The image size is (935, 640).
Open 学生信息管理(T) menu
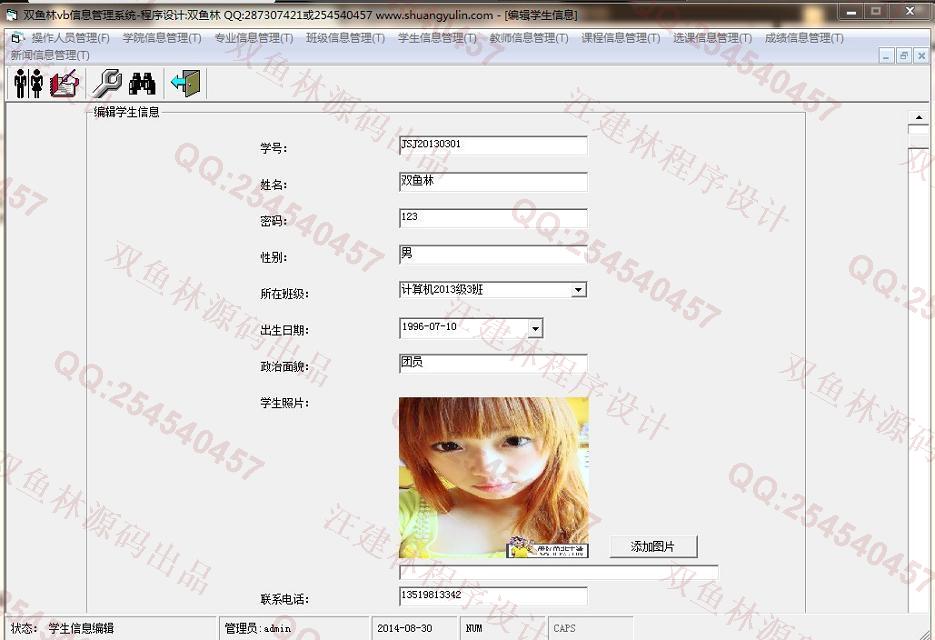click(x=438, y=38)
